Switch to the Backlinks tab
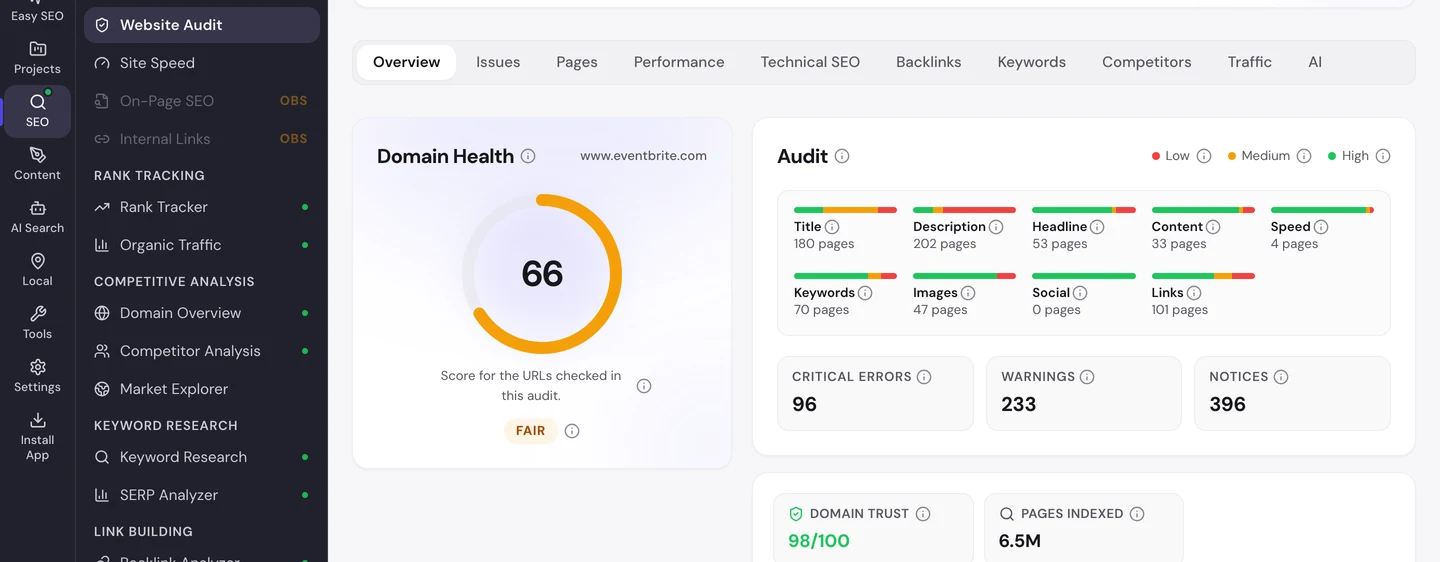Screen dimensions: 1440x562 pos(929,62)
